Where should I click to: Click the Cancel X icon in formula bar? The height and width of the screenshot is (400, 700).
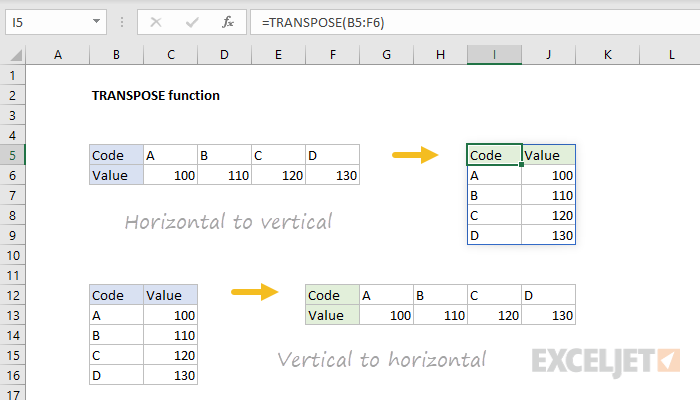click(x=156, y=22)
